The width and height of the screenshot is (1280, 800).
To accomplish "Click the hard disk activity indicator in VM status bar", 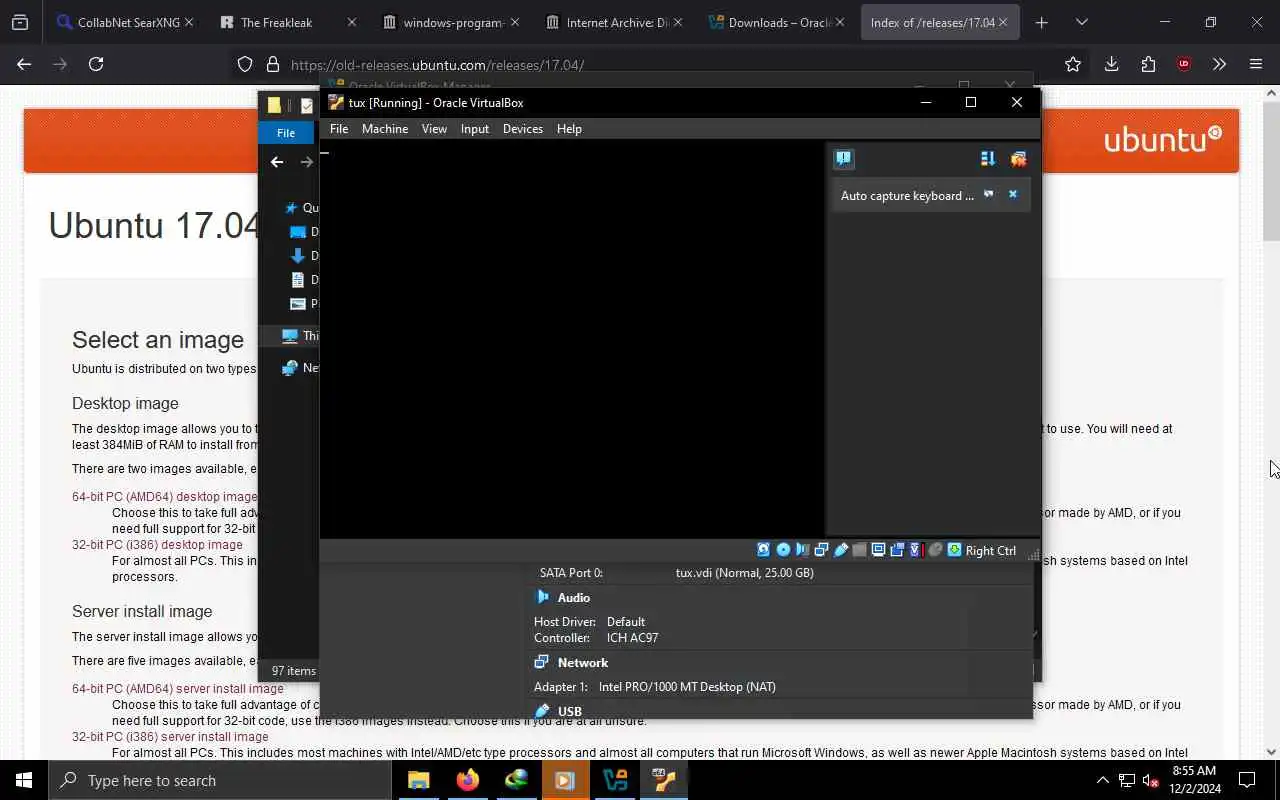I will click(764, 550).
